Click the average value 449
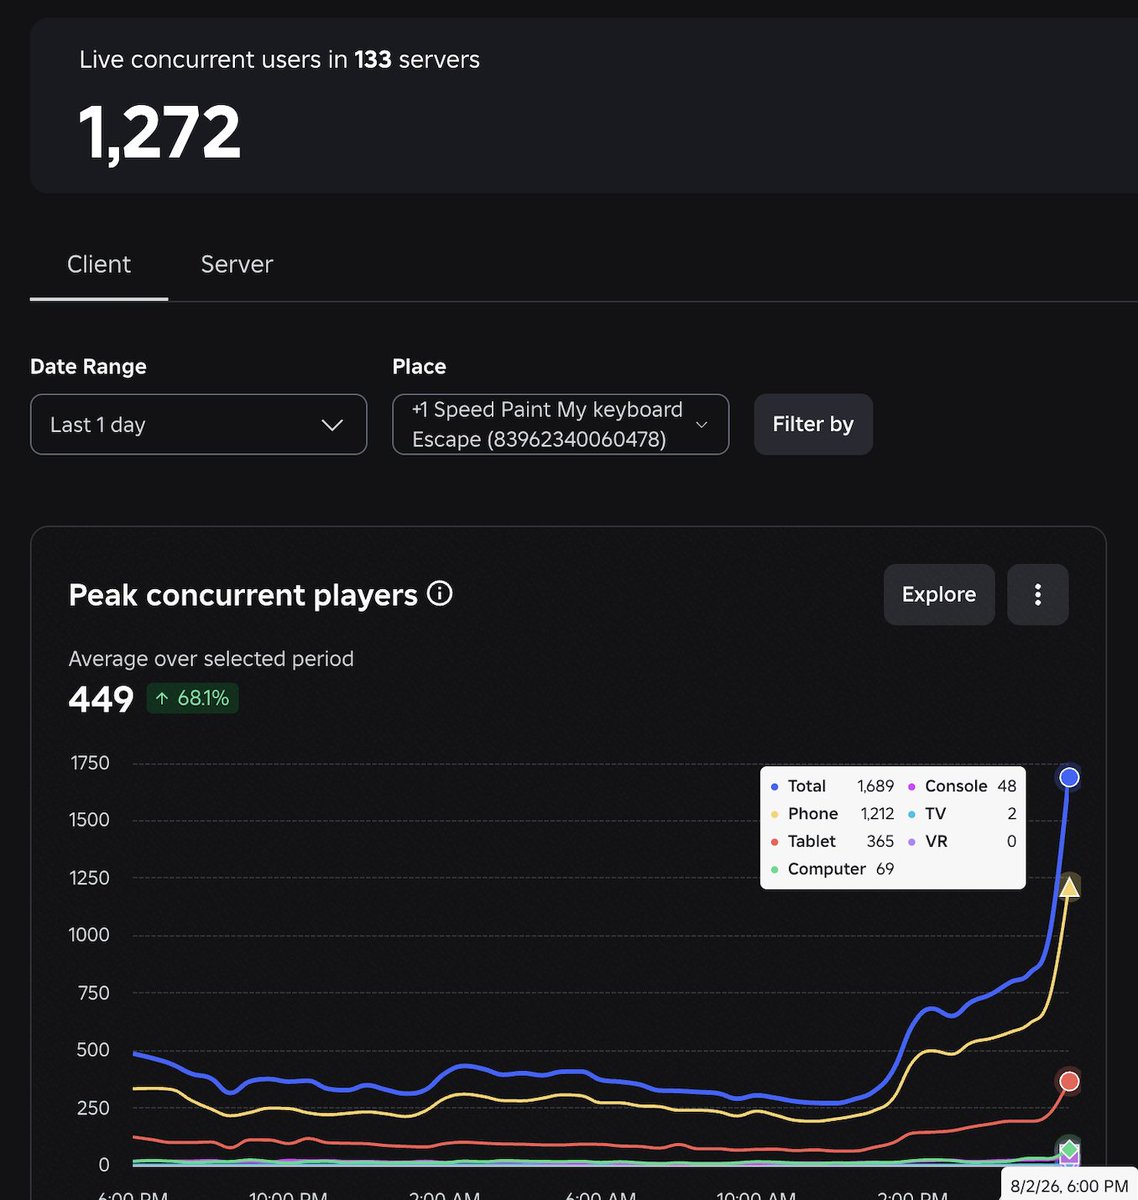 coord(101,699)
